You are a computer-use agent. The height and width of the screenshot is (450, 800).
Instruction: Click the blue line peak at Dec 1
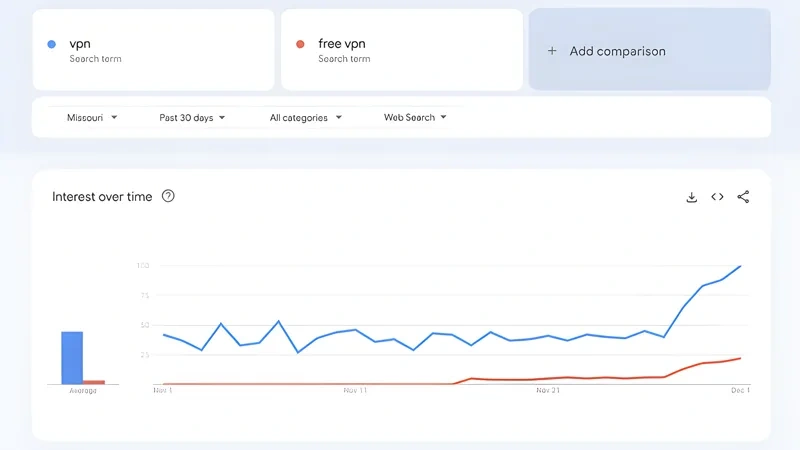[x=740, y=266]
